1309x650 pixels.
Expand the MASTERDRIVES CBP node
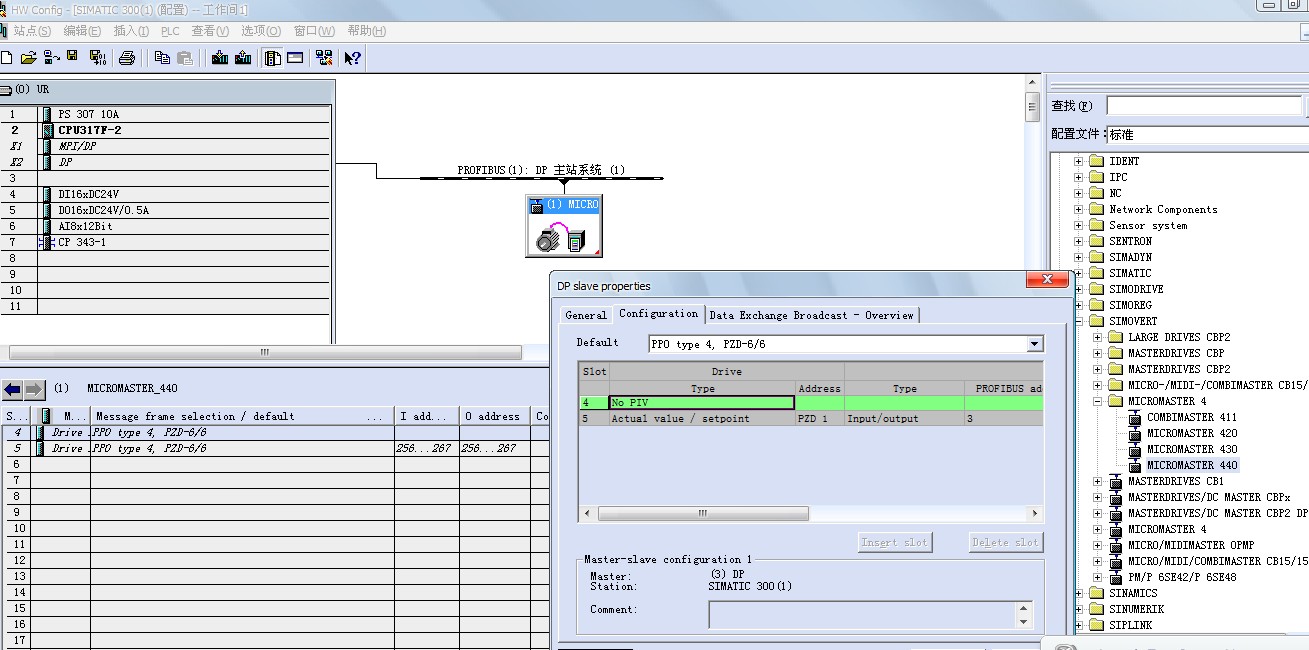click(1097, 353)
